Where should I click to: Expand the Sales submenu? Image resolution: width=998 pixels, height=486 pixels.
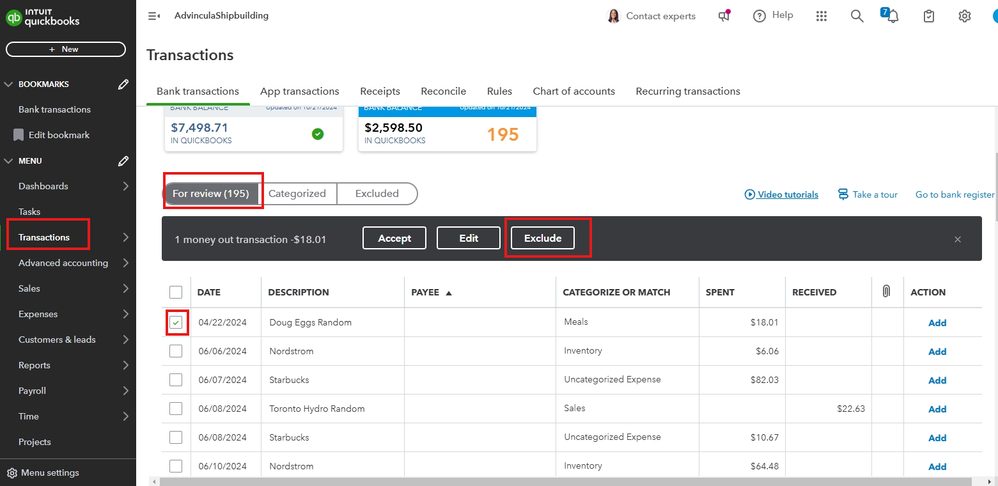tap(125, 288)
